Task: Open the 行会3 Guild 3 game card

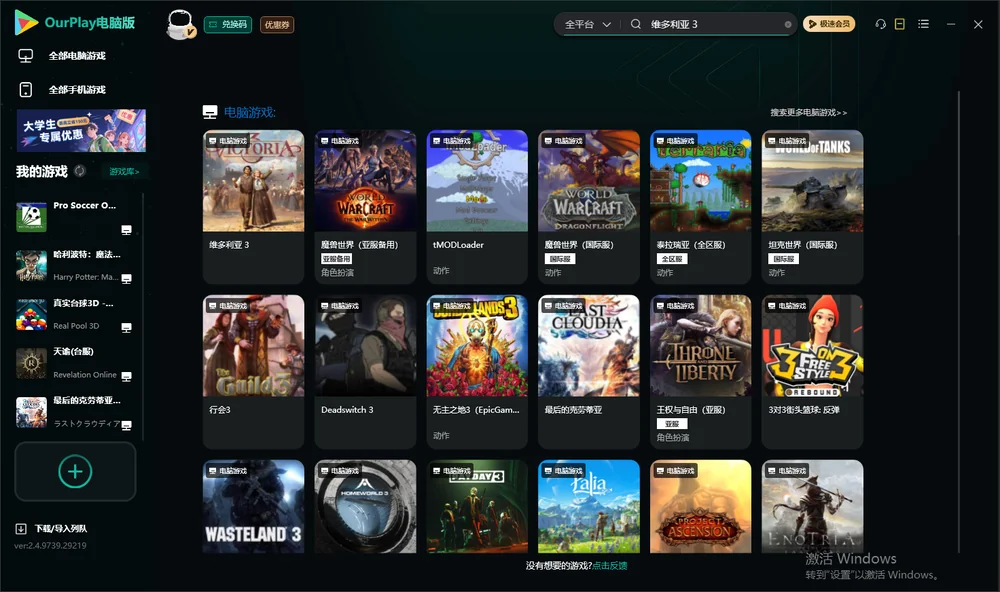Action: [253, 372]
